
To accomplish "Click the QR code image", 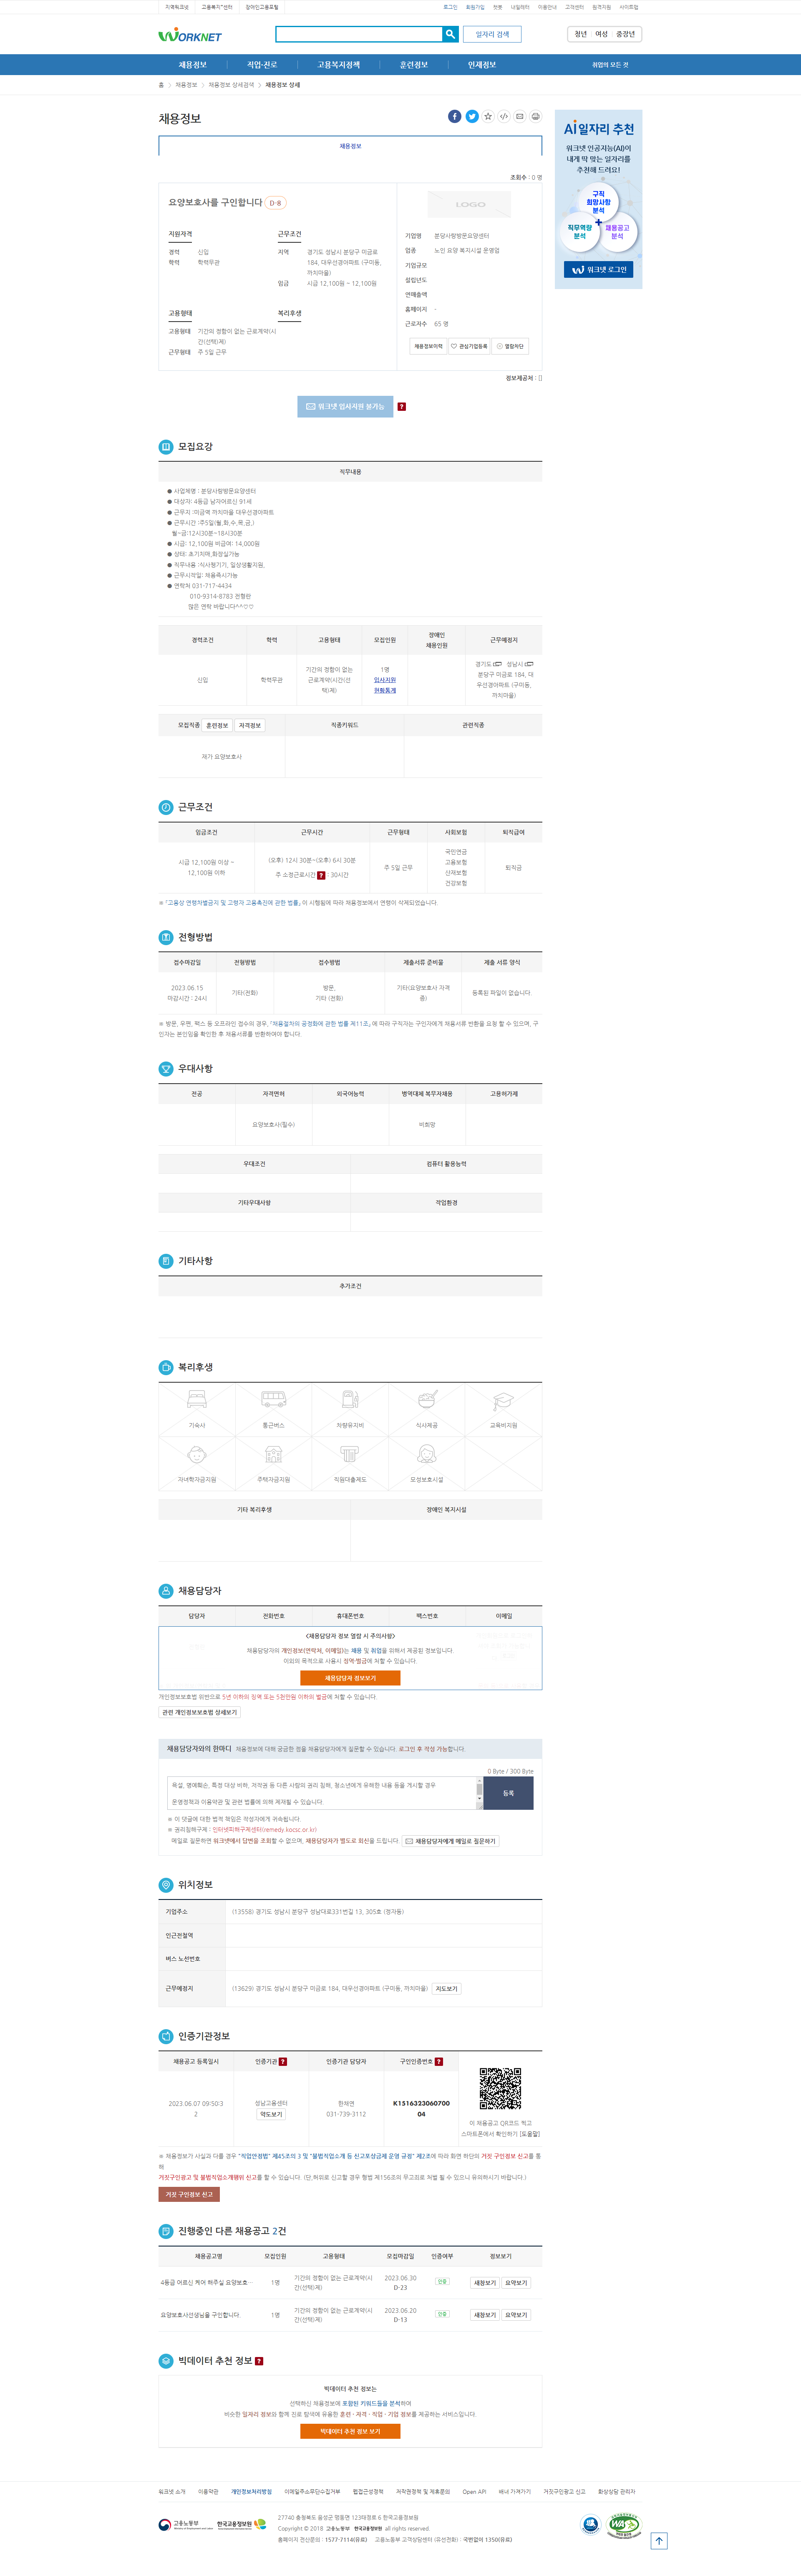I will [x=500, y=2089].
